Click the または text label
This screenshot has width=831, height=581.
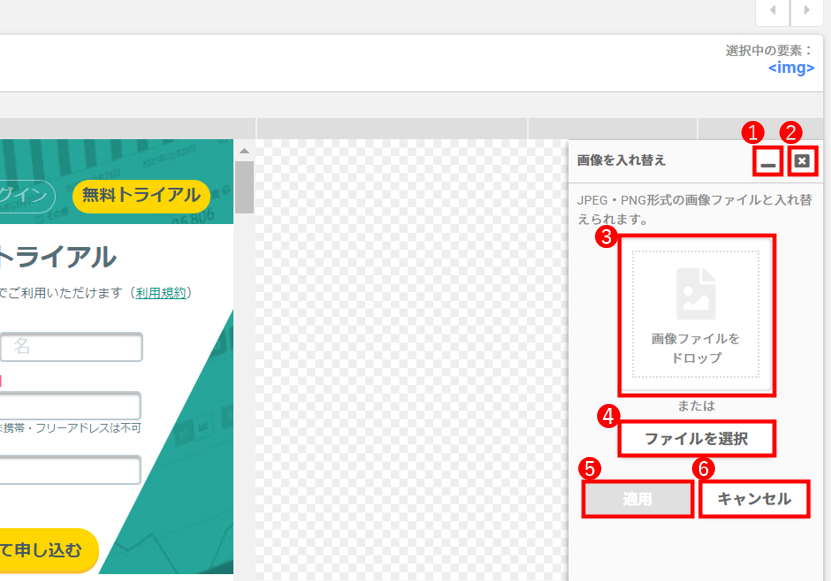pos(696,406)
